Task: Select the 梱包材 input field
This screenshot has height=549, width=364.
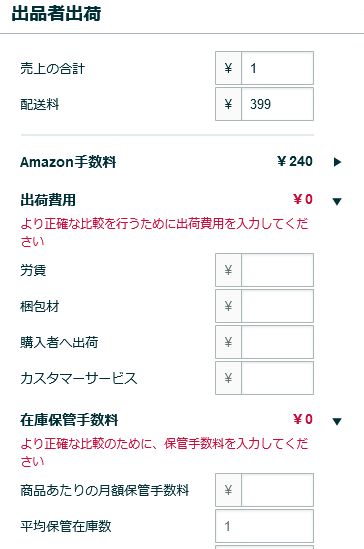Action: [277, 306]
